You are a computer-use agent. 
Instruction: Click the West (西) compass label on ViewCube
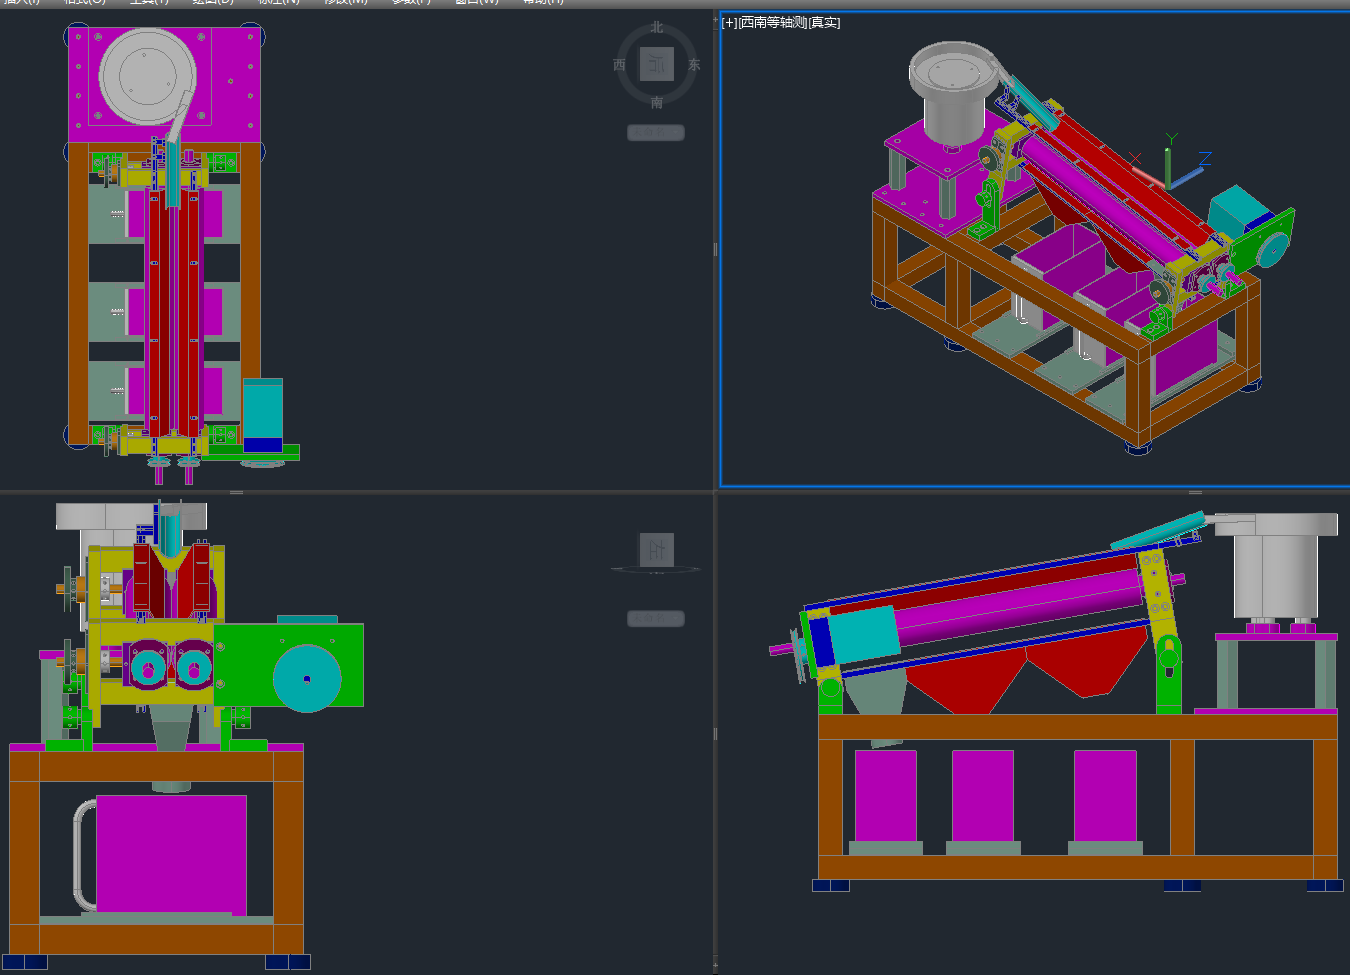coord(619,65)
